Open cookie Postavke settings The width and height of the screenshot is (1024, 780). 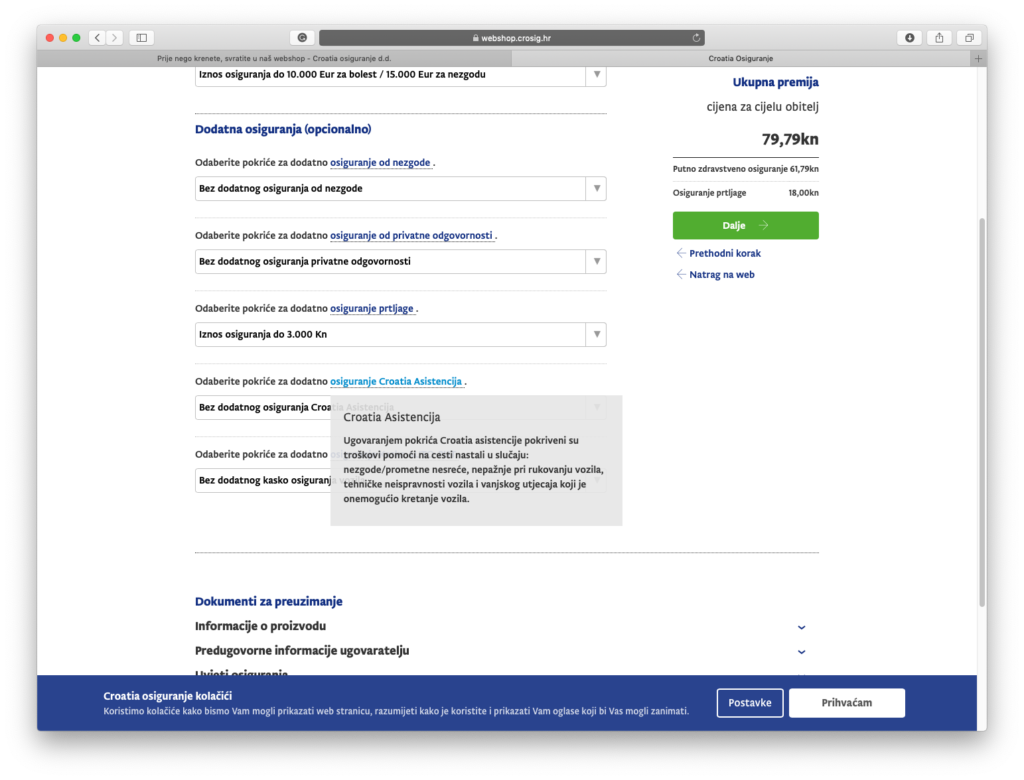[749, 703]
